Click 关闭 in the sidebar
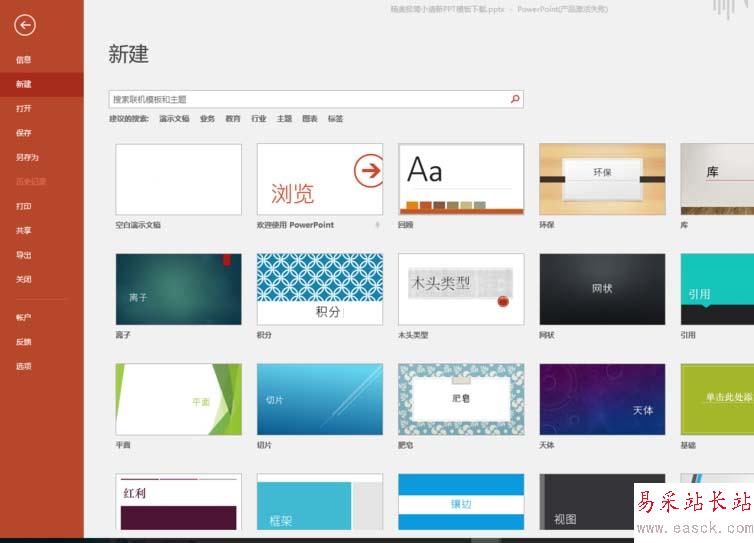This screenshot has width=754, height=543. tap(24, 279)
